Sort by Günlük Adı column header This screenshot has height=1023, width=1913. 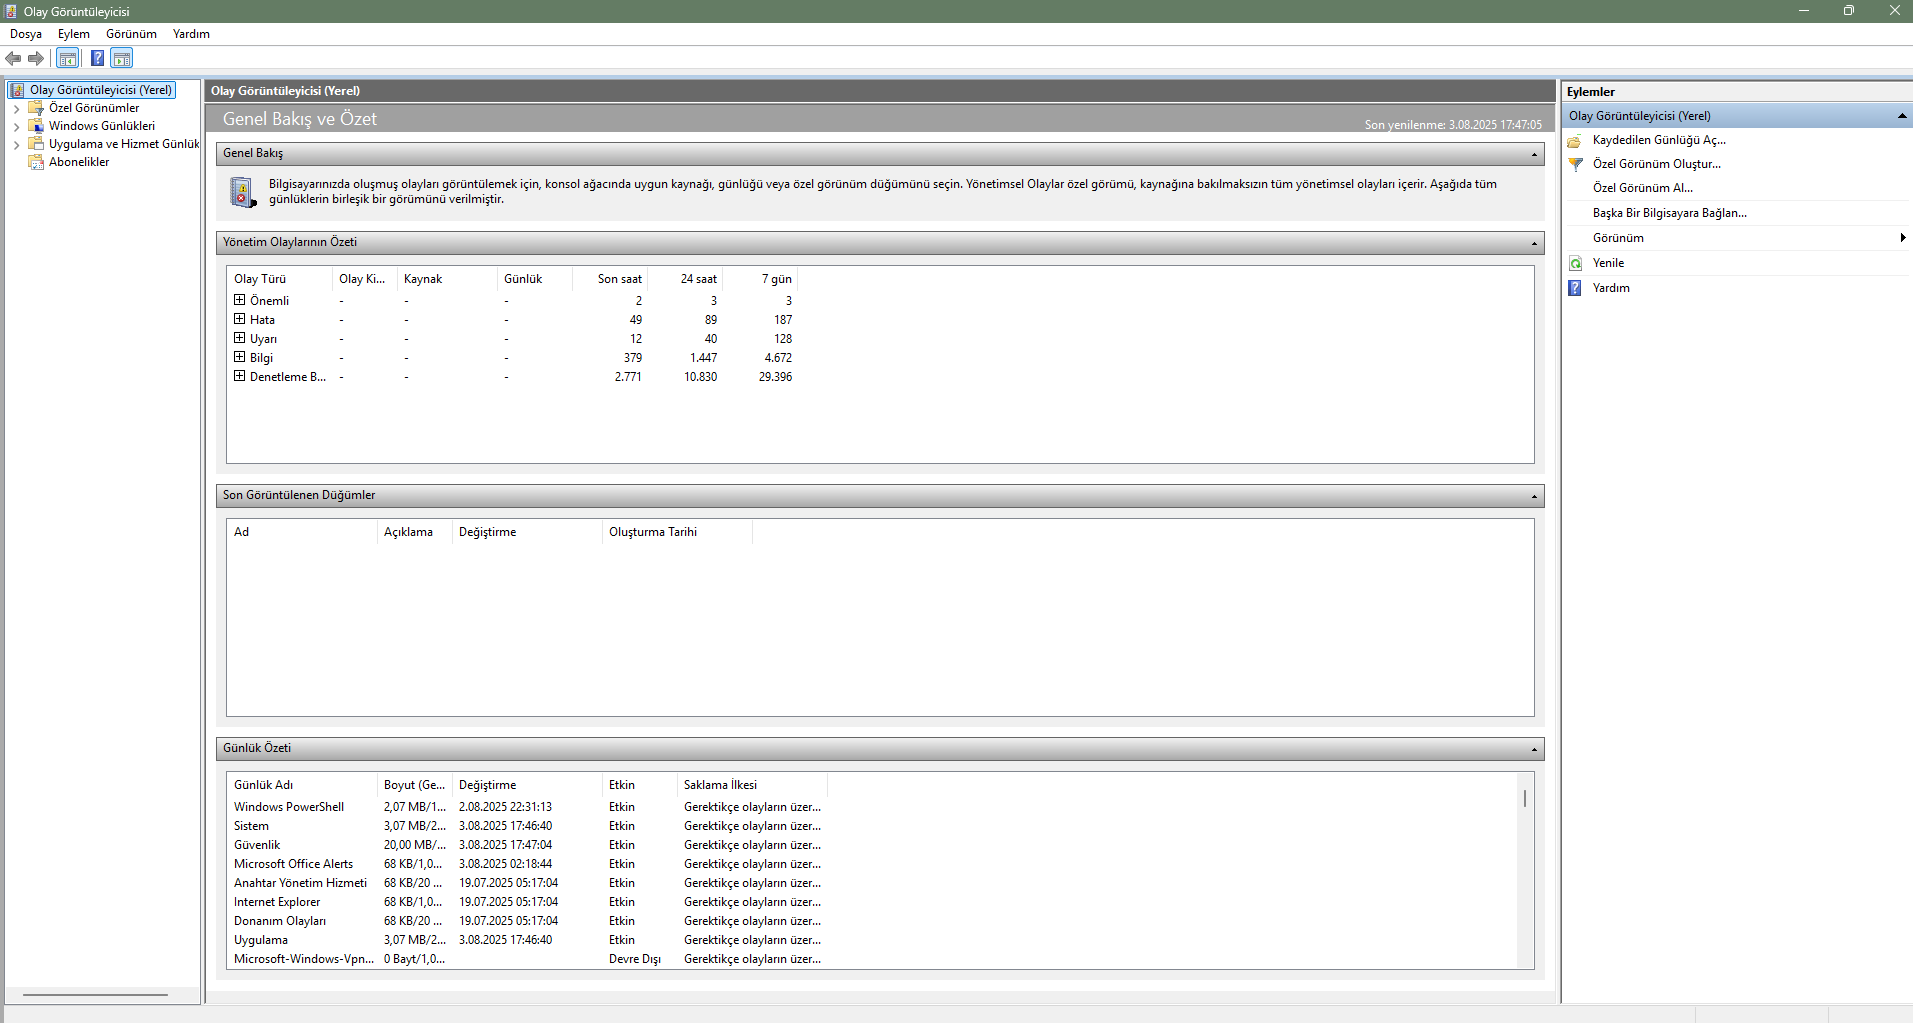(302, 785)
